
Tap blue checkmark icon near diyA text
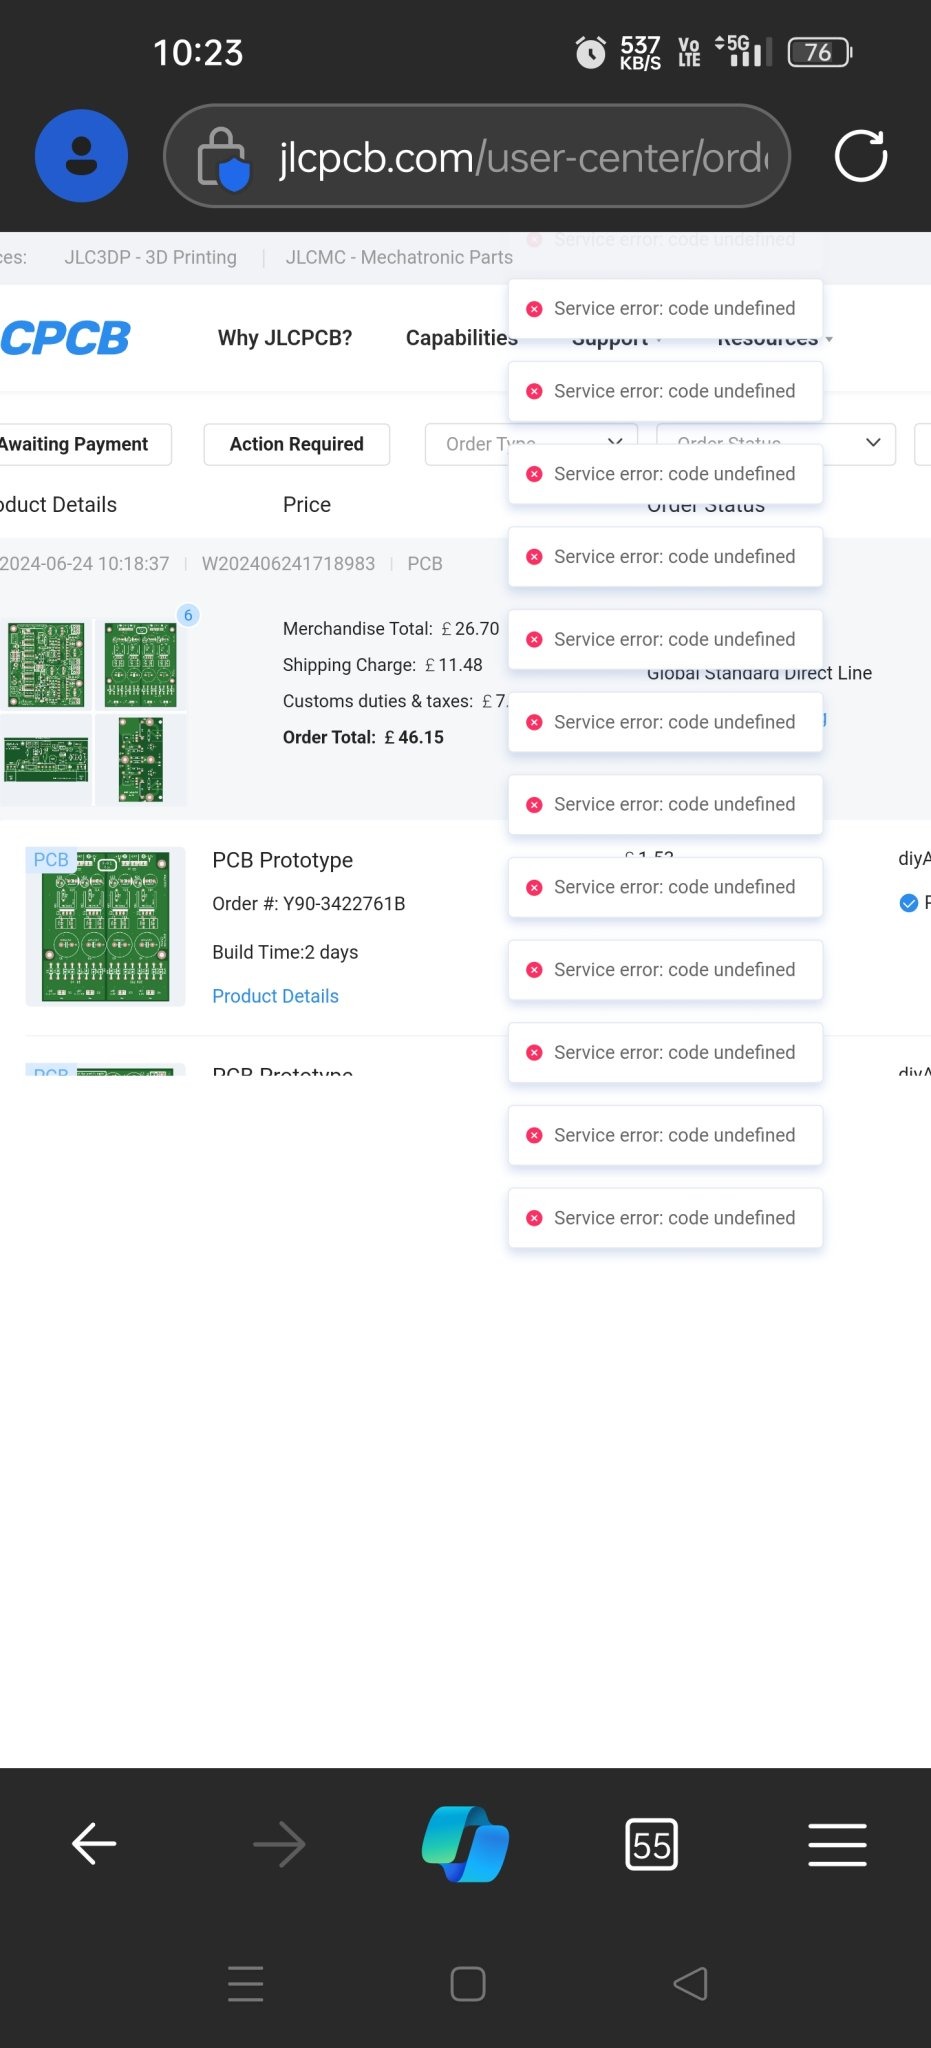coord(909,903)
